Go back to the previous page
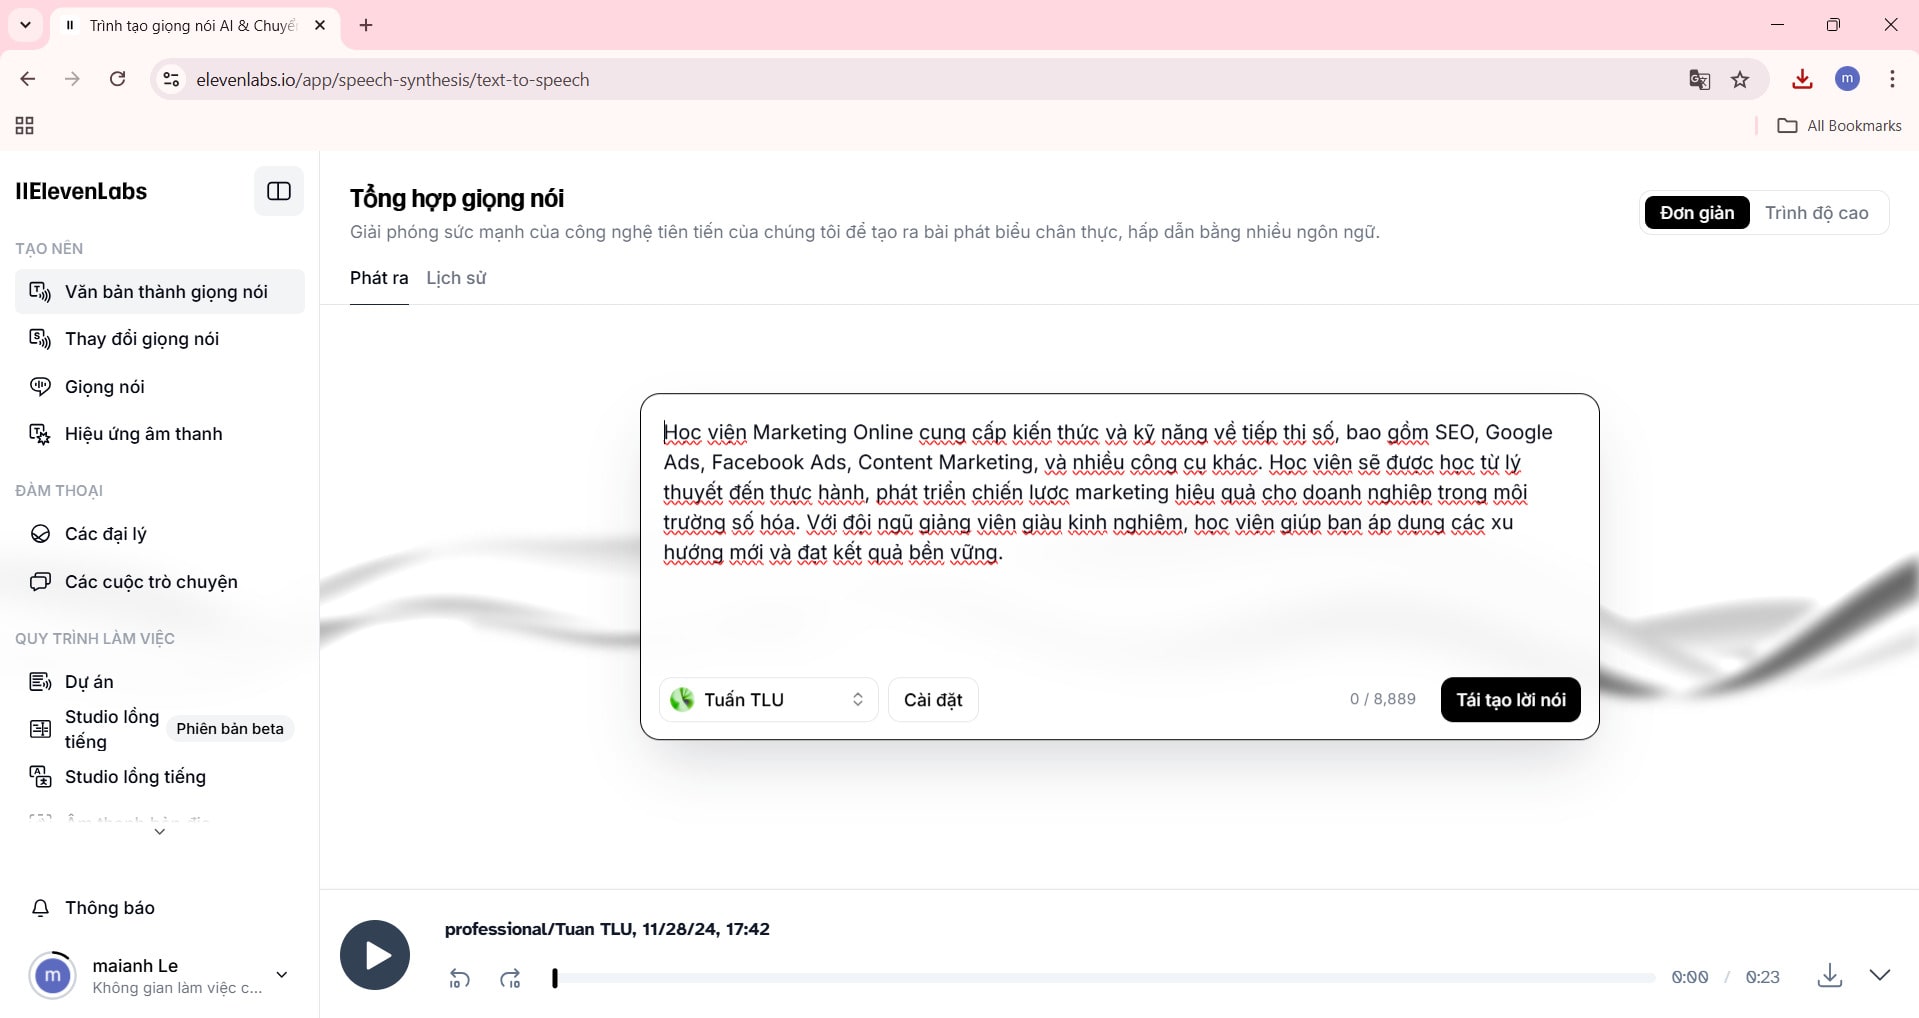The width and height of the screenshot is (1919, 1018). [28, 79]
